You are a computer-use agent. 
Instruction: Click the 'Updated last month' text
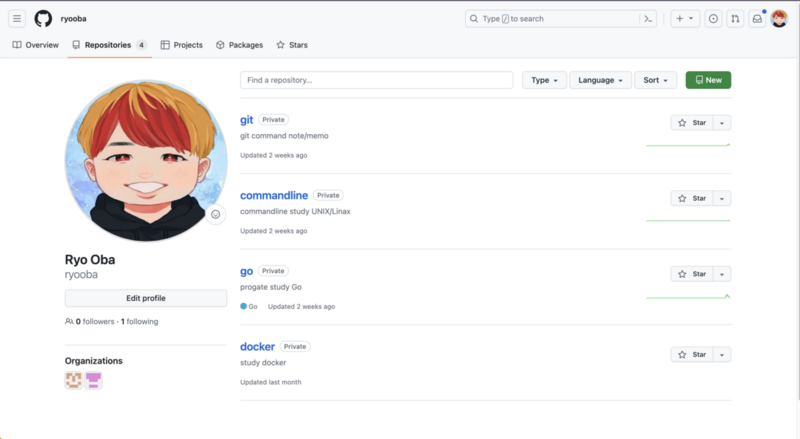coord(271,382)
